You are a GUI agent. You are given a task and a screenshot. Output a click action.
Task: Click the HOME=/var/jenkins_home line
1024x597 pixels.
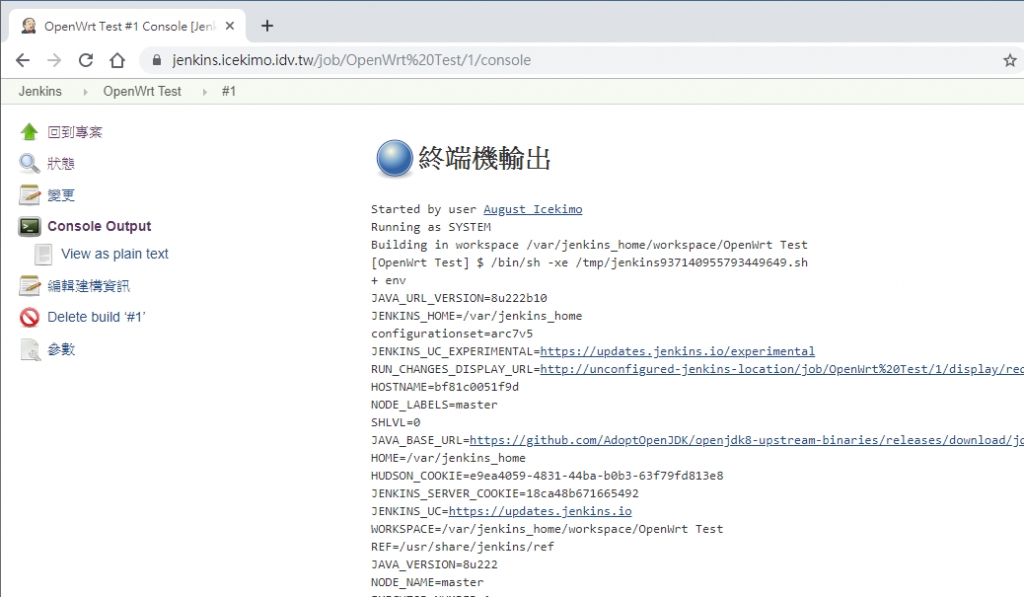click(x=448, y=458)
